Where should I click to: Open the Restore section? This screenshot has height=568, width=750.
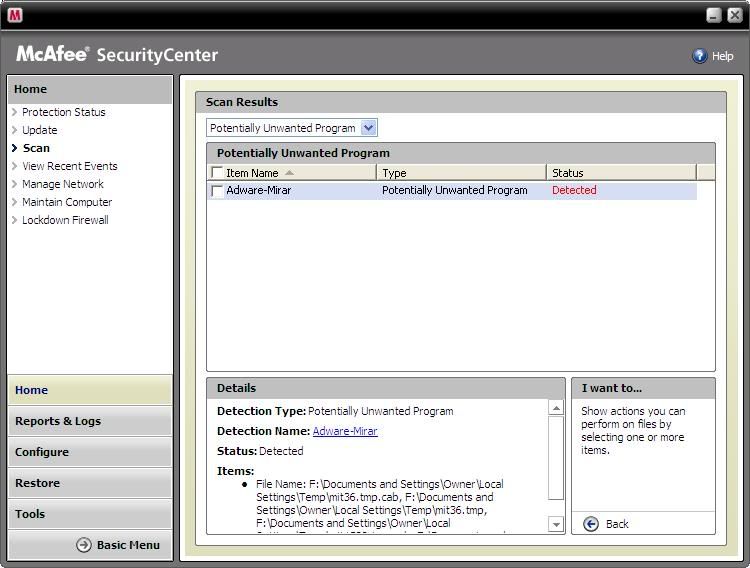(89, 483)
